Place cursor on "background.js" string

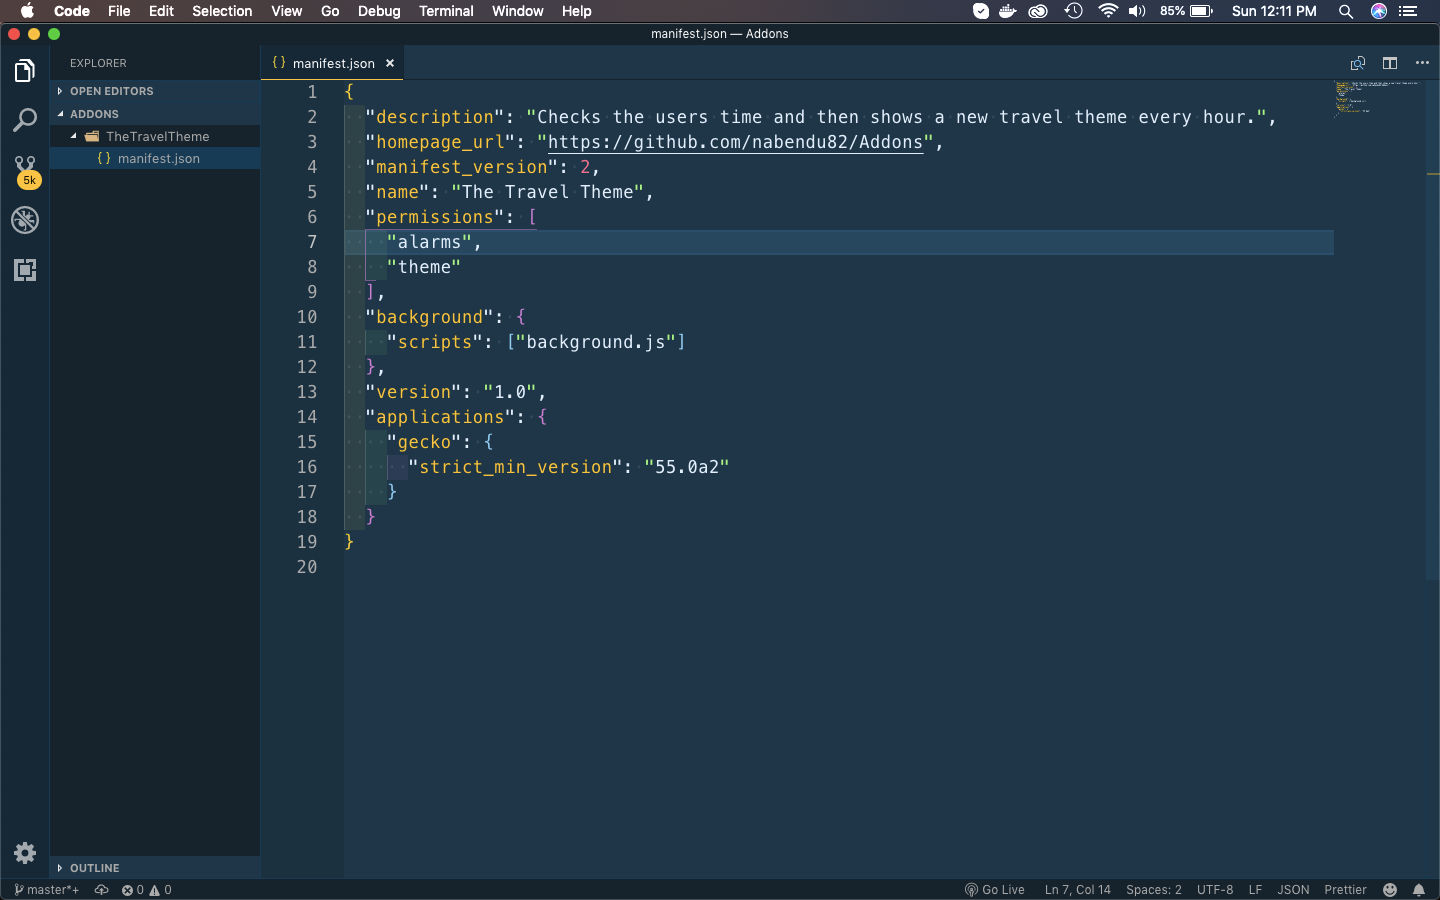pyautogui.click(x=596, y=342)
